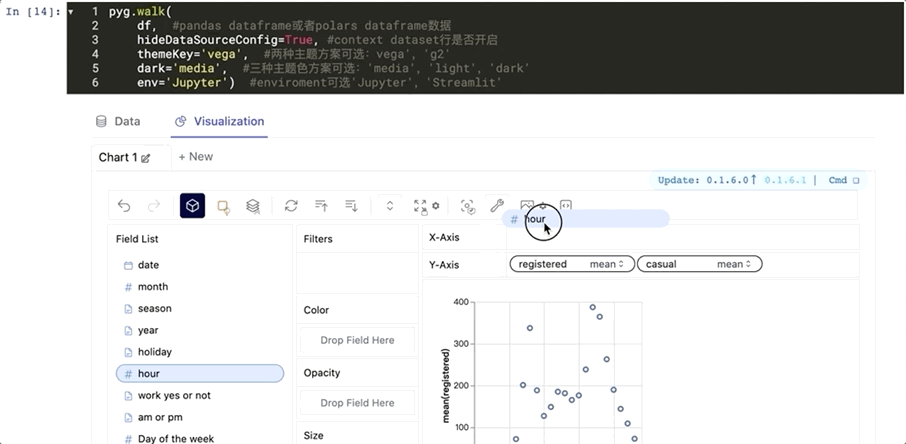Open the Chart 1 tab

(118, 157)
